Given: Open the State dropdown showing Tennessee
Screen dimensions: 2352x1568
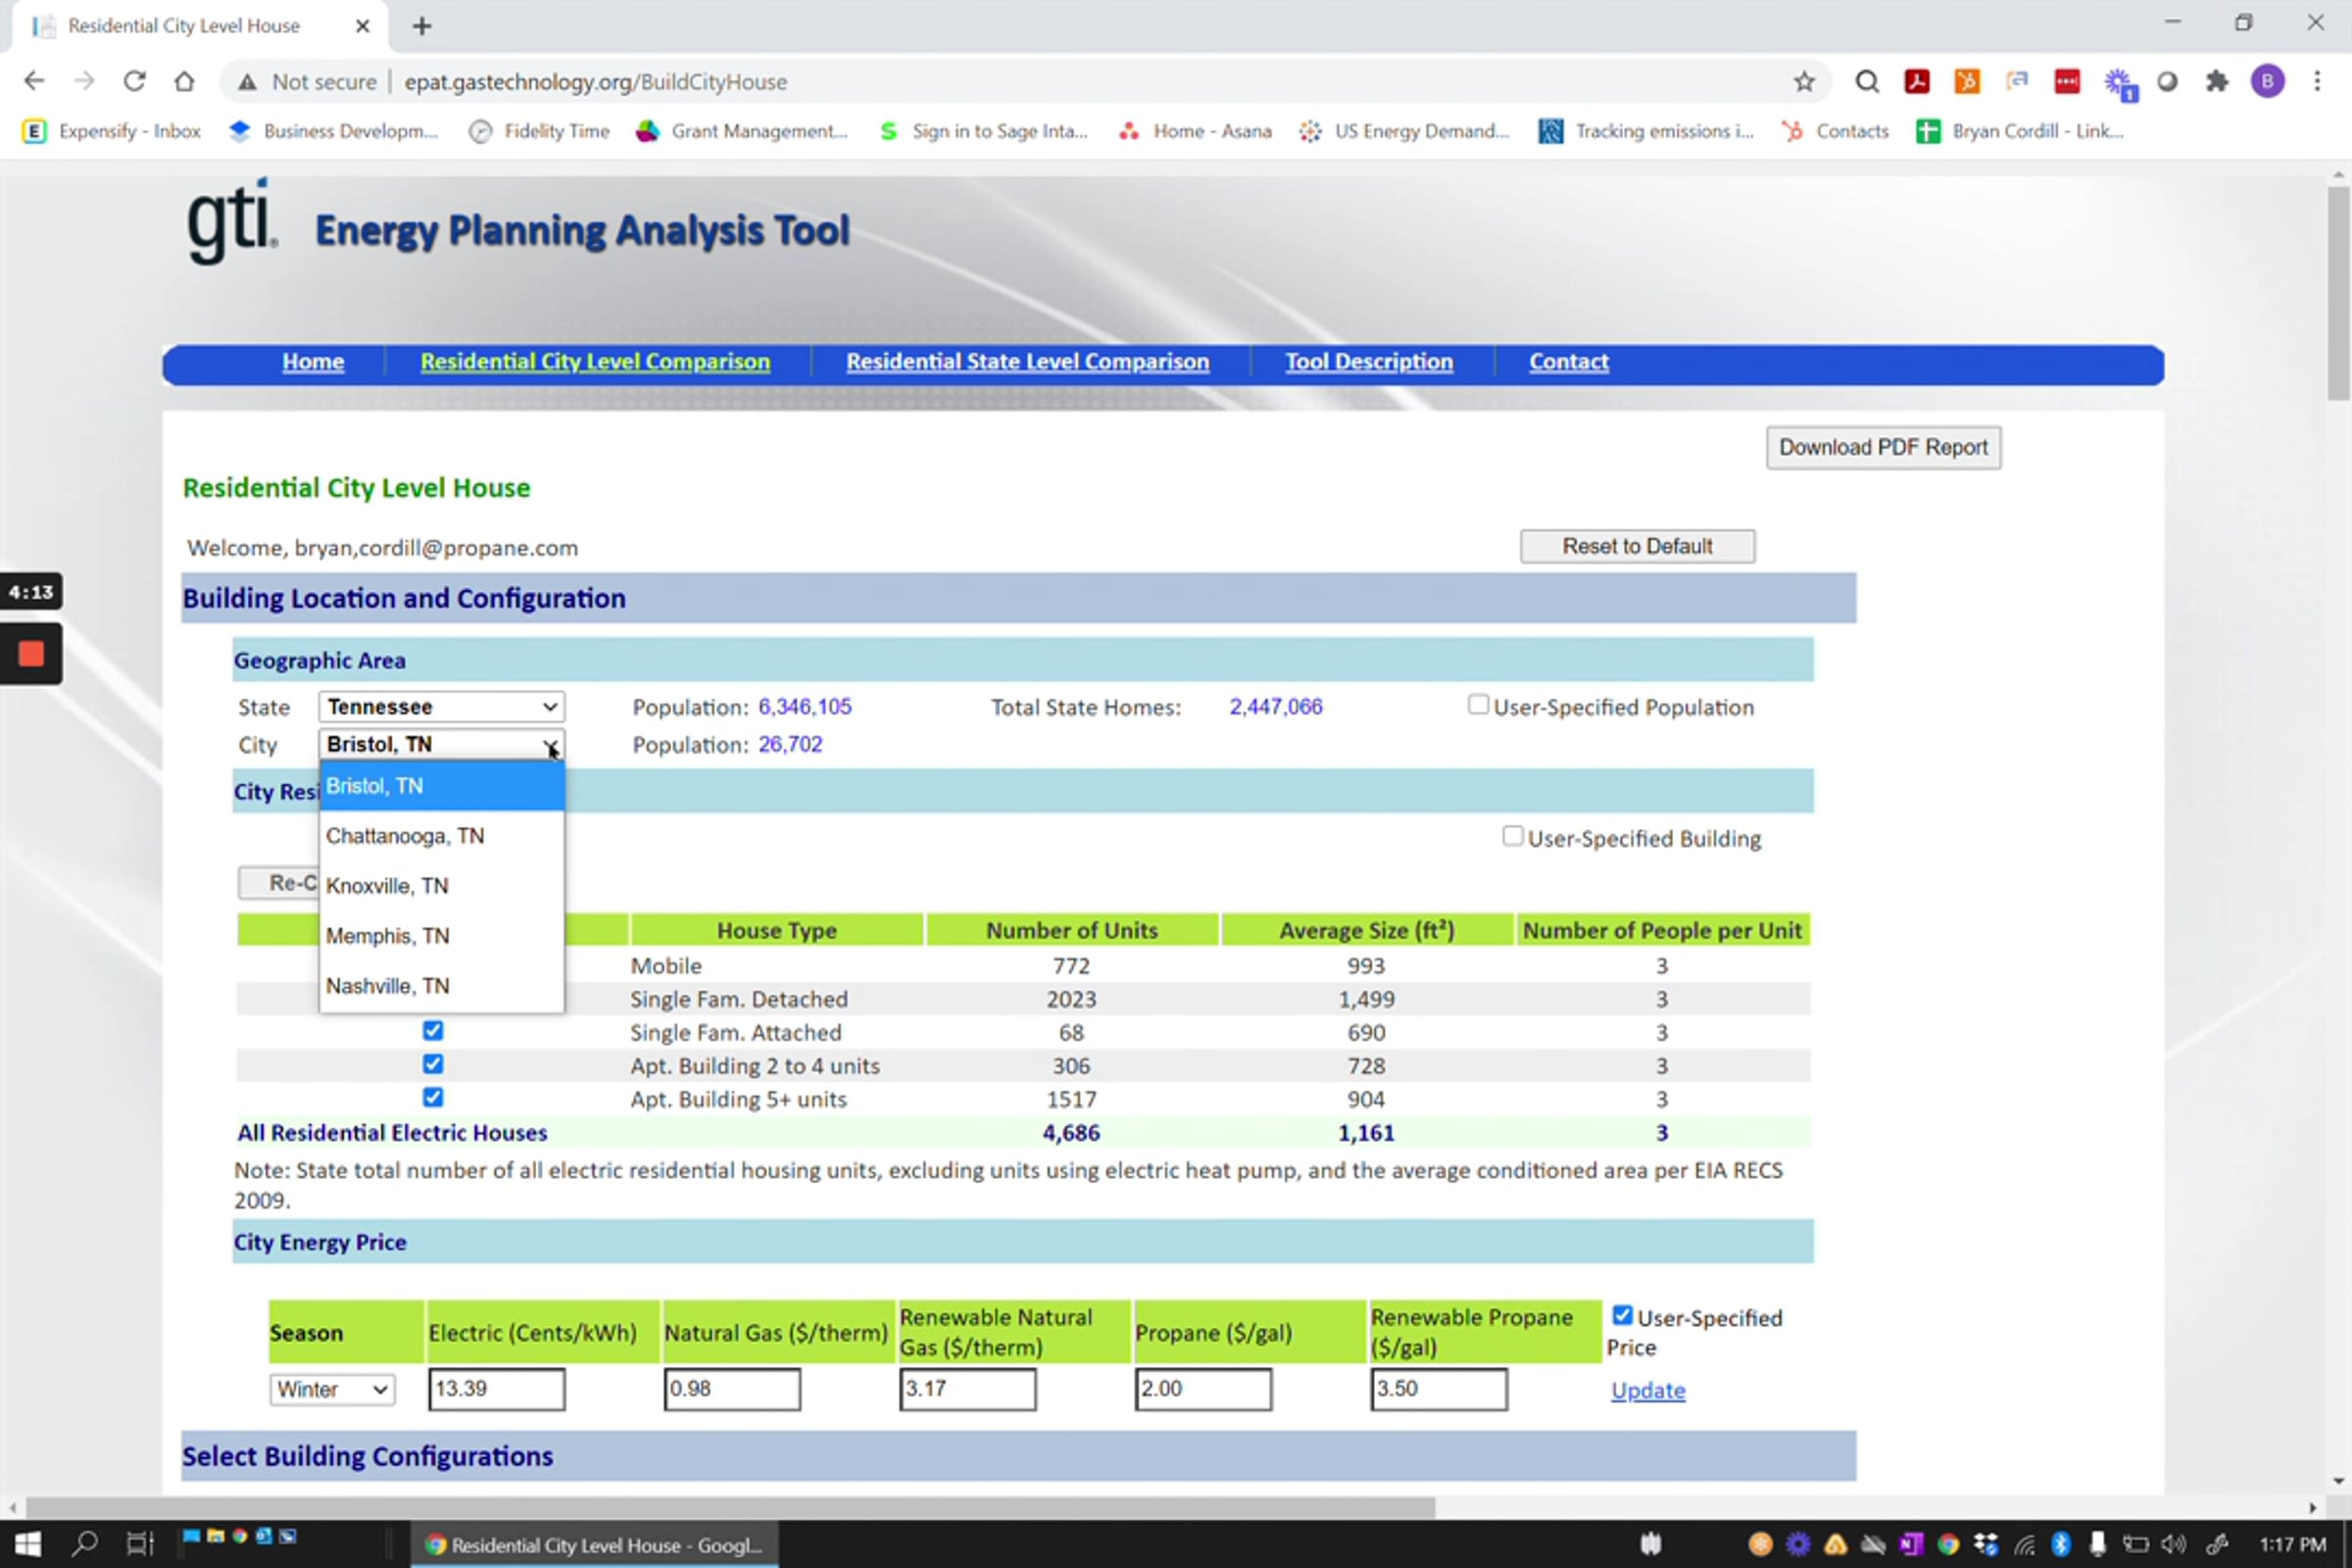Looking at the screenshot, I should tap(441, 707).
